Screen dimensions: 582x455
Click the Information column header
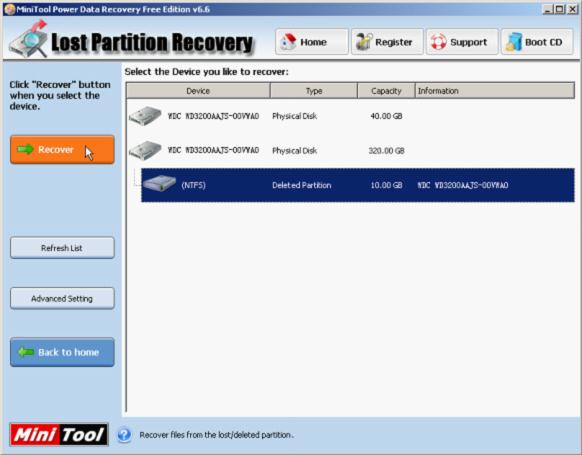[495, 91]
